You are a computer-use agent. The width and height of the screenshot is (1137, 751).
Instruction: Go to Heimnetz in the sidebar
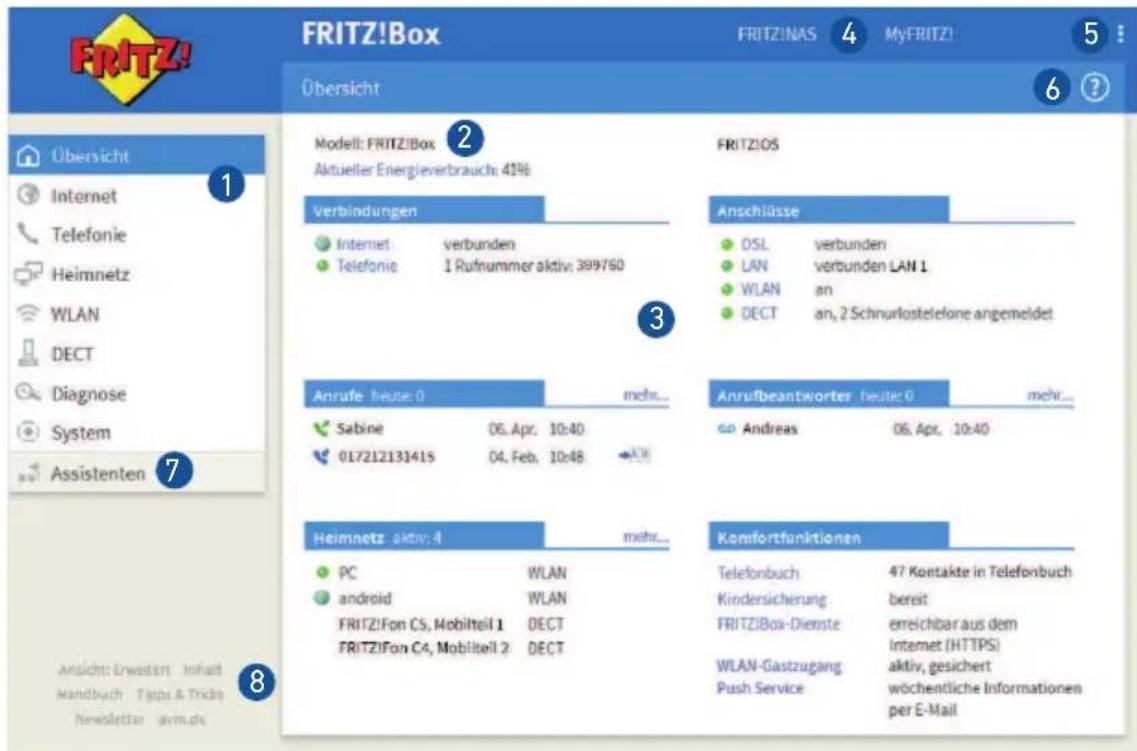pyautogui.click(x=136, y=274)
